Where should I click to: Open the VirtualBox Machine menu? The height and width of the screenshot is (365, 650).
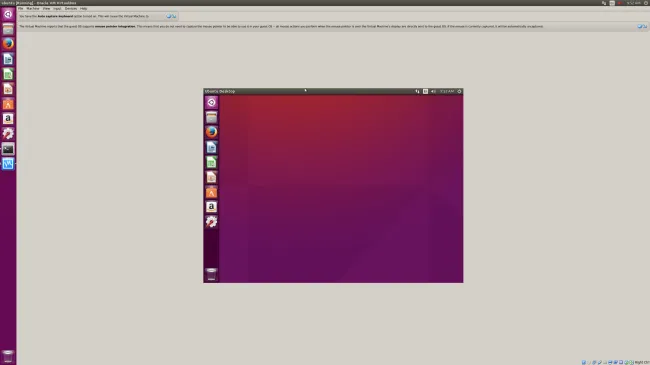pos(33,8)
